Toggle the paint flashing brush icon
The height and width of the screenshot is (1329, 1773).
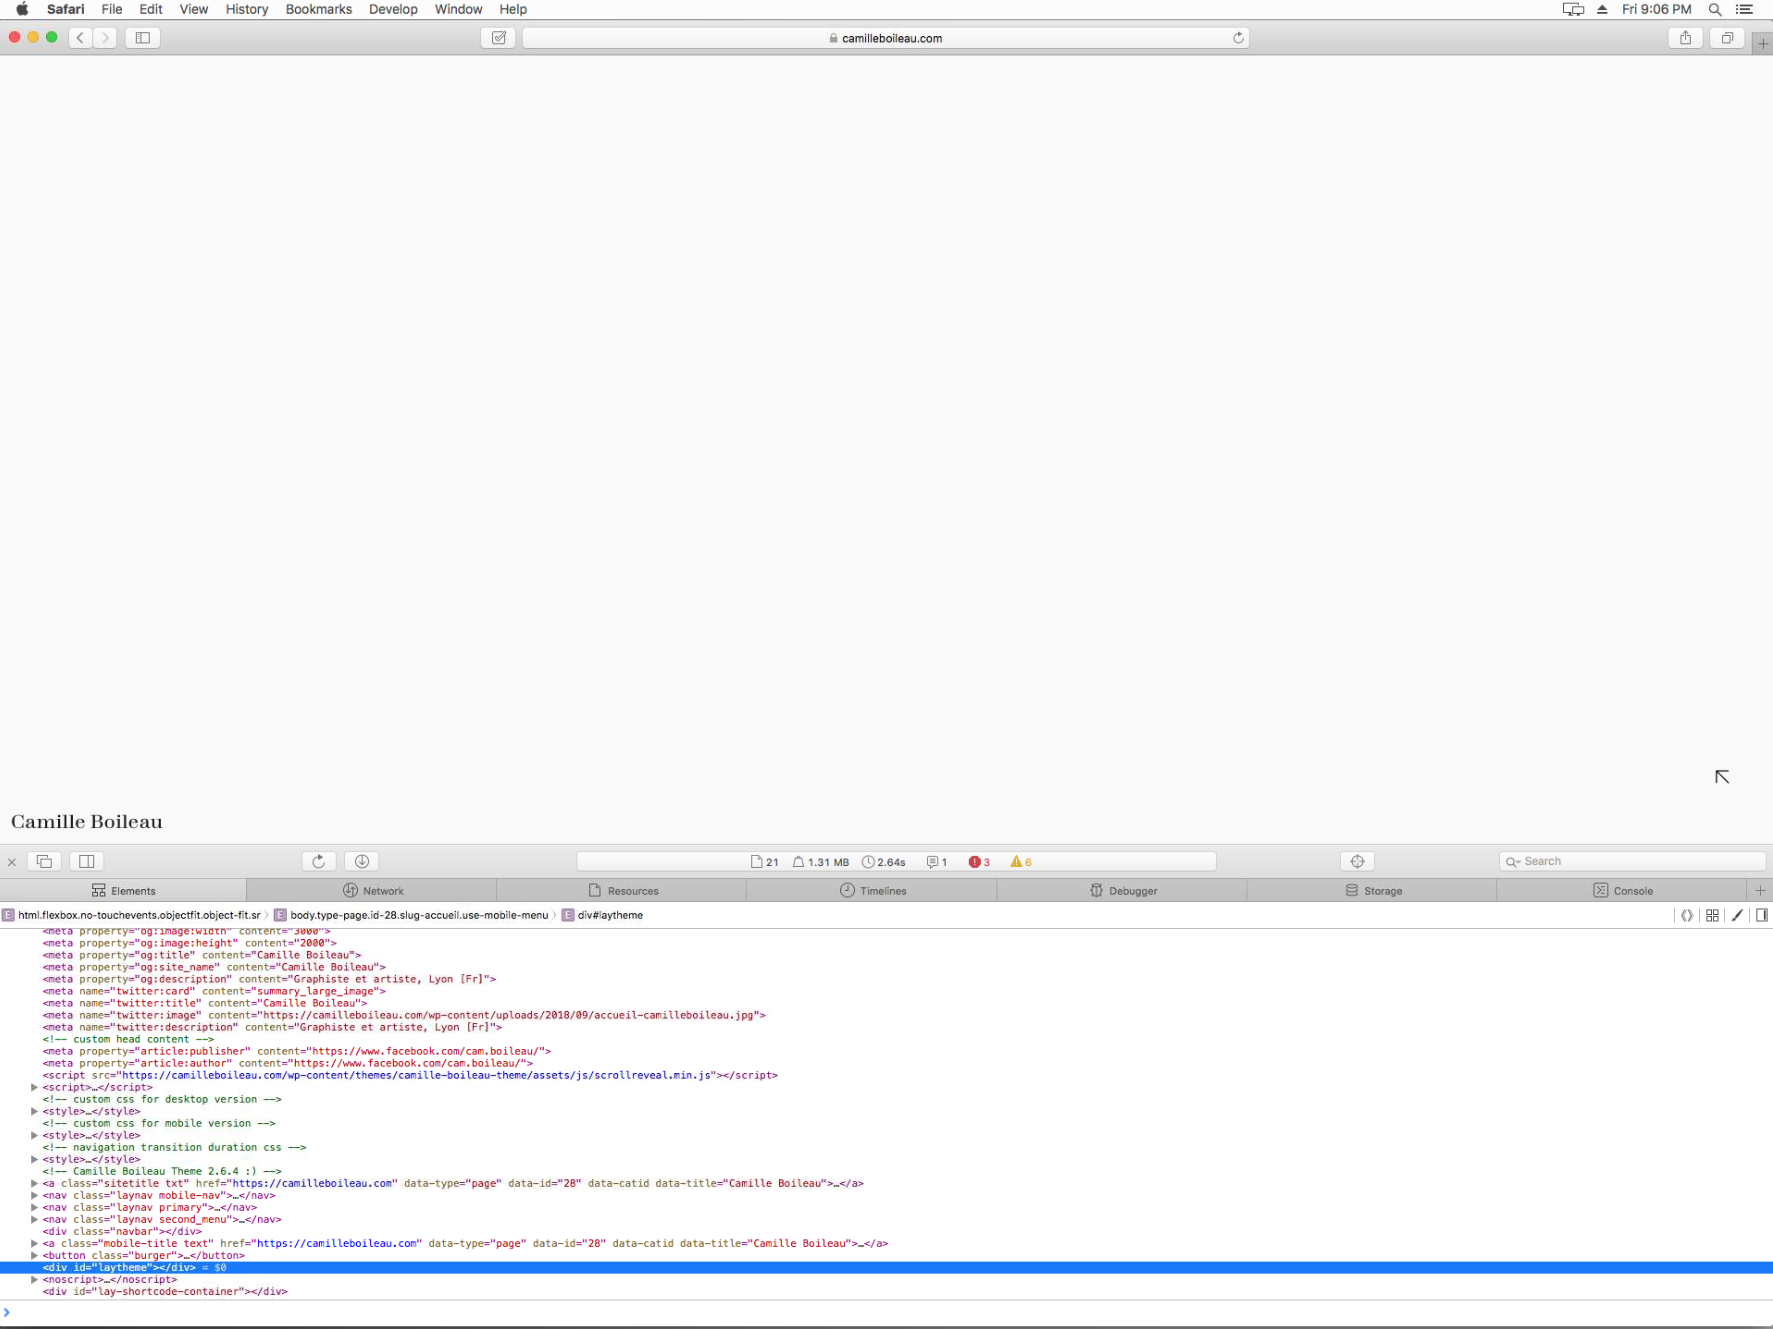(1737, 915)
